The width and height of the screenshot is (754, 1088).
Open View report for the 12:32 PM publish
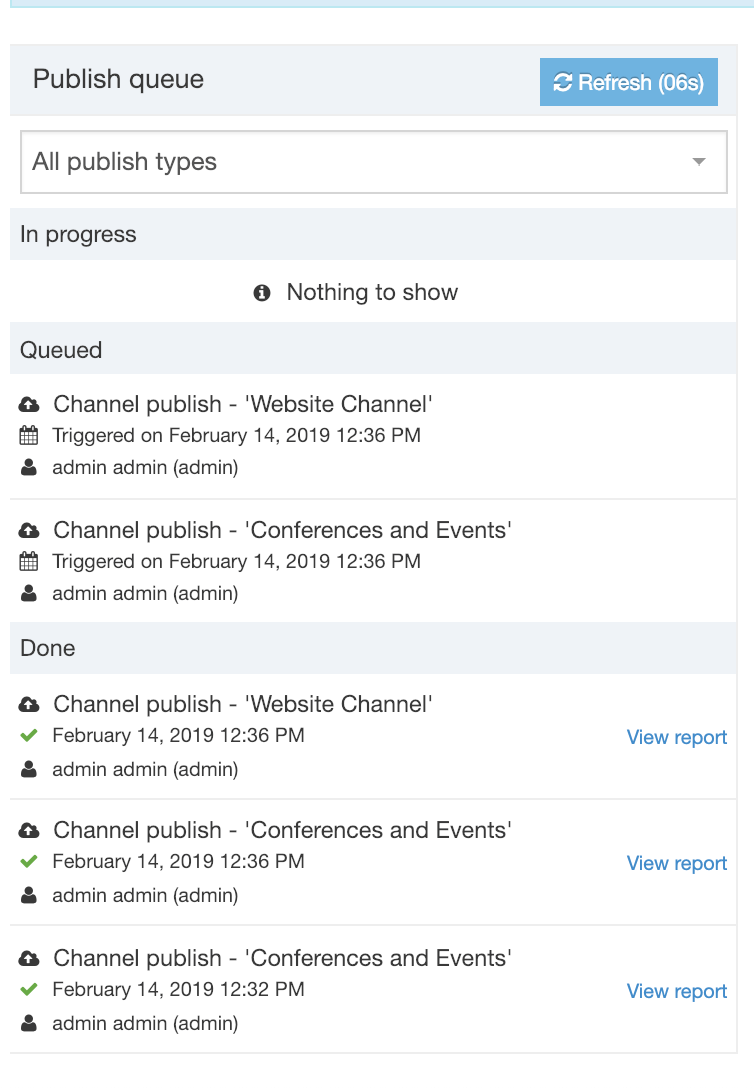coord(677,991)
